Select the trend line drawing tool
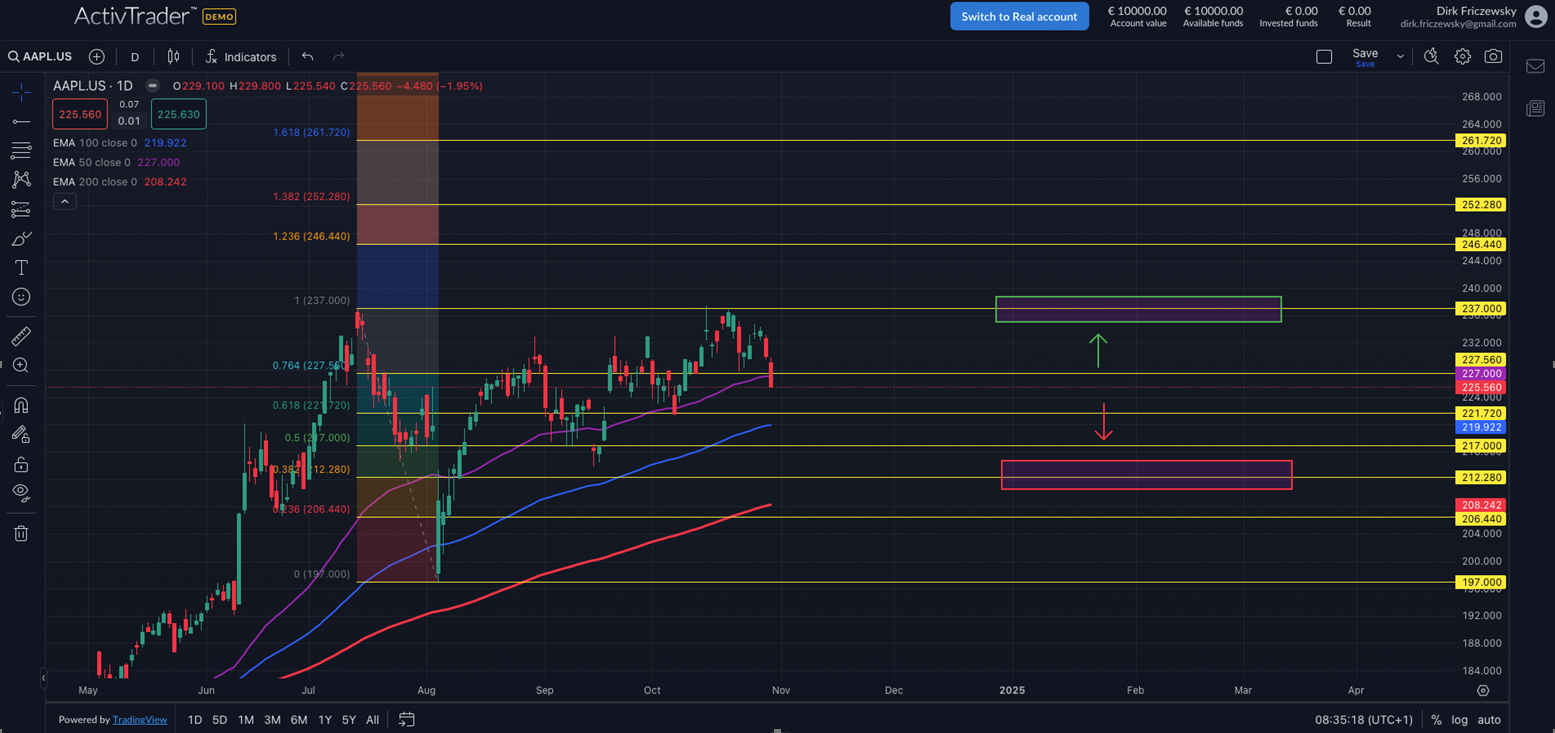Image resolution: width=1555 pixels, height=733 pixels. (x=21, y=121)
